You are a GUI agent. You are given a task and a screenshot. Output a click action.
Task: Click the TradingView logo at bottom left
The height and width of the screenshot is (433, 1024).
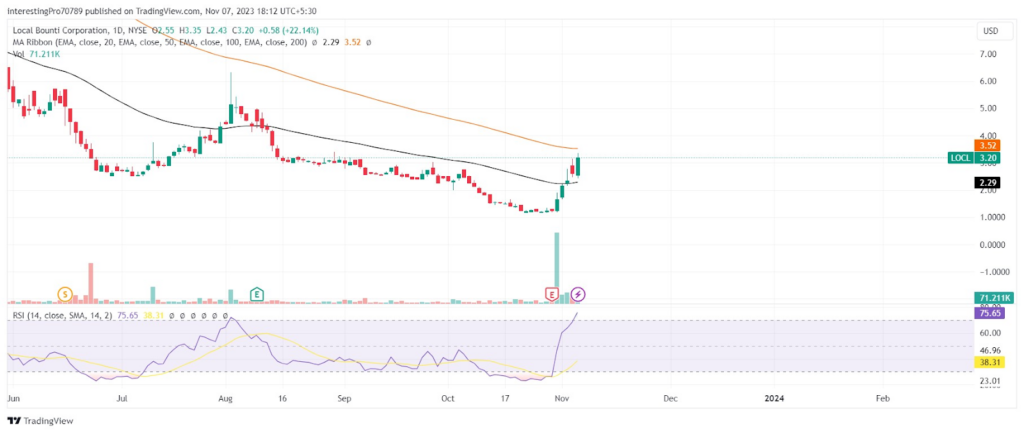pos(40,421)
